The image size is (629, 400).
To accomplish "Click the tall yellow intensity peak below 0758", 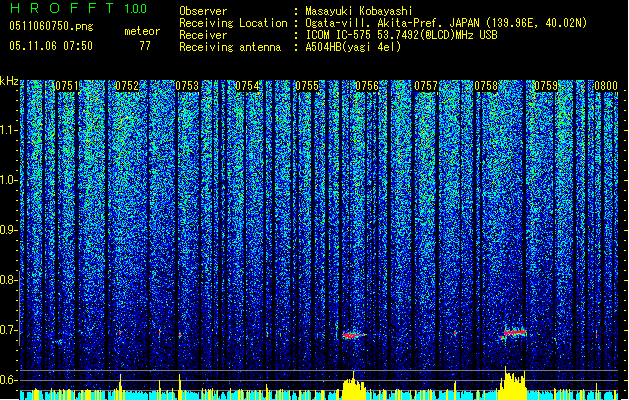I will (x=513, y=383).
